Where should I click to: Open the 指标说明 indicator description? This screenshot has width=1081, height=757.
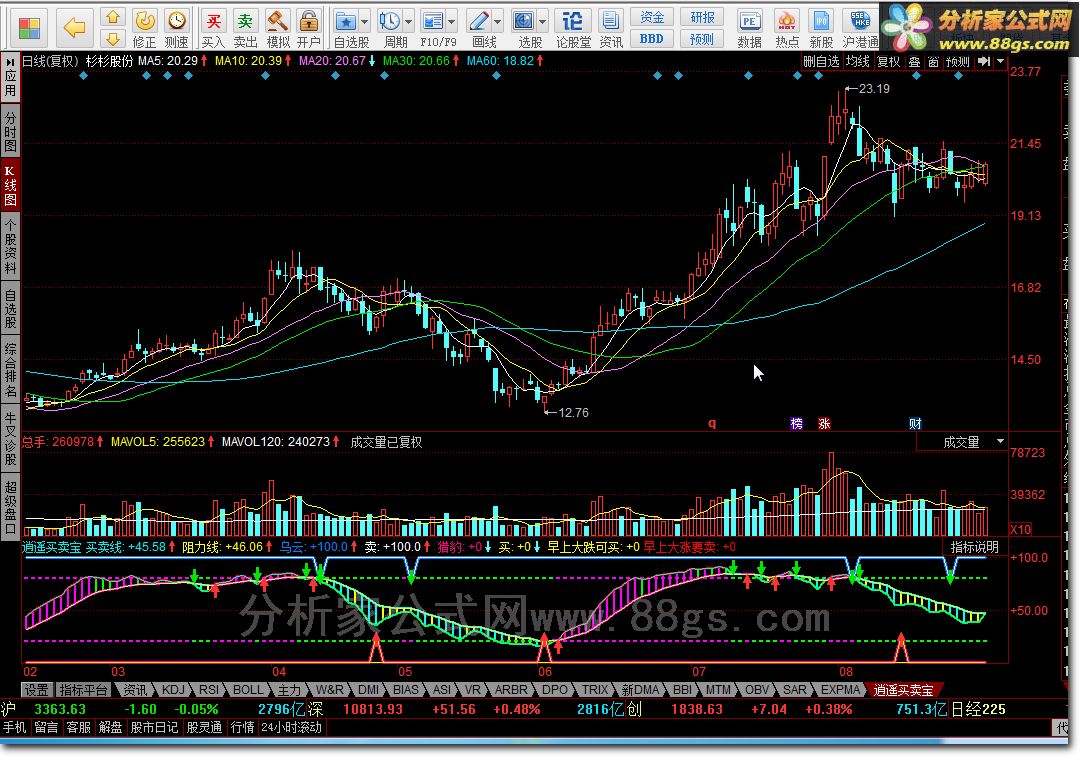(x=975, y=547)
